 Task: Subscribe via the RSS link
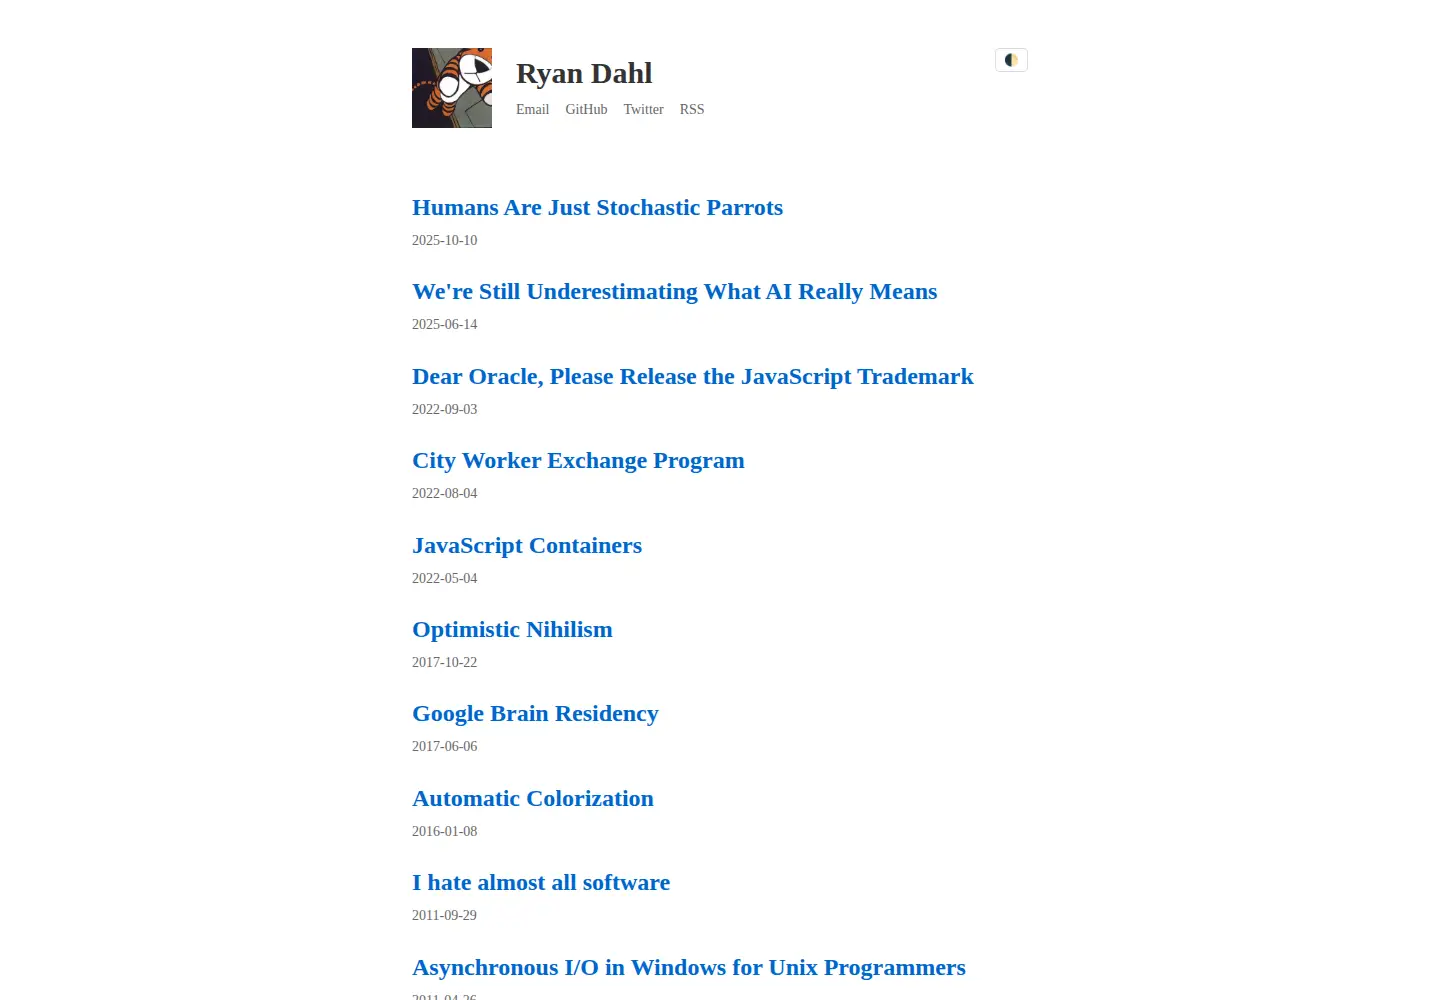[692, 109]
